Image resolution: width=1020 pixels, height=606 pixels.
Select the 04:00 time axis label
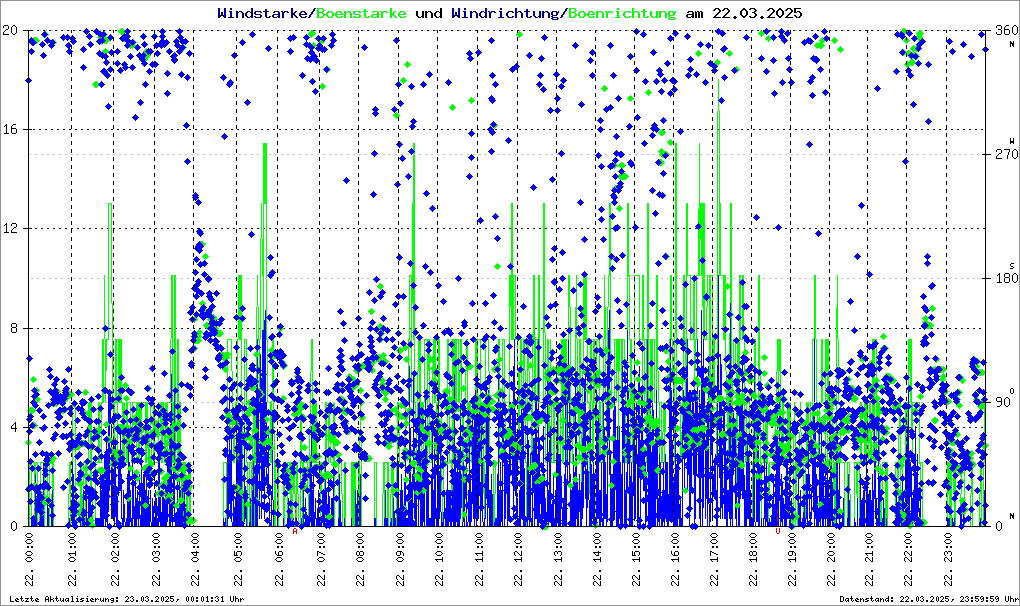(x=195, y=559)
